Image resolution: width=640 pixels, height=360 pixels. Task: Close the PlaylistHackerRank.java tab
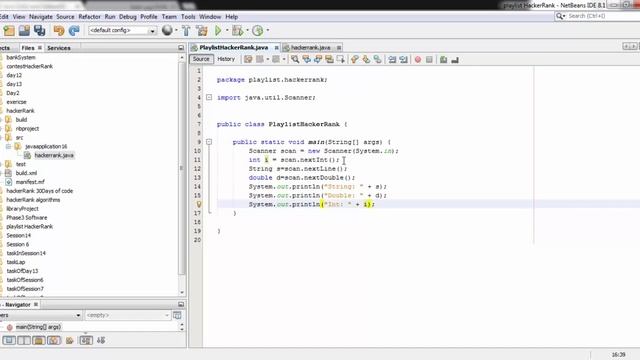[x=276, y=48]
